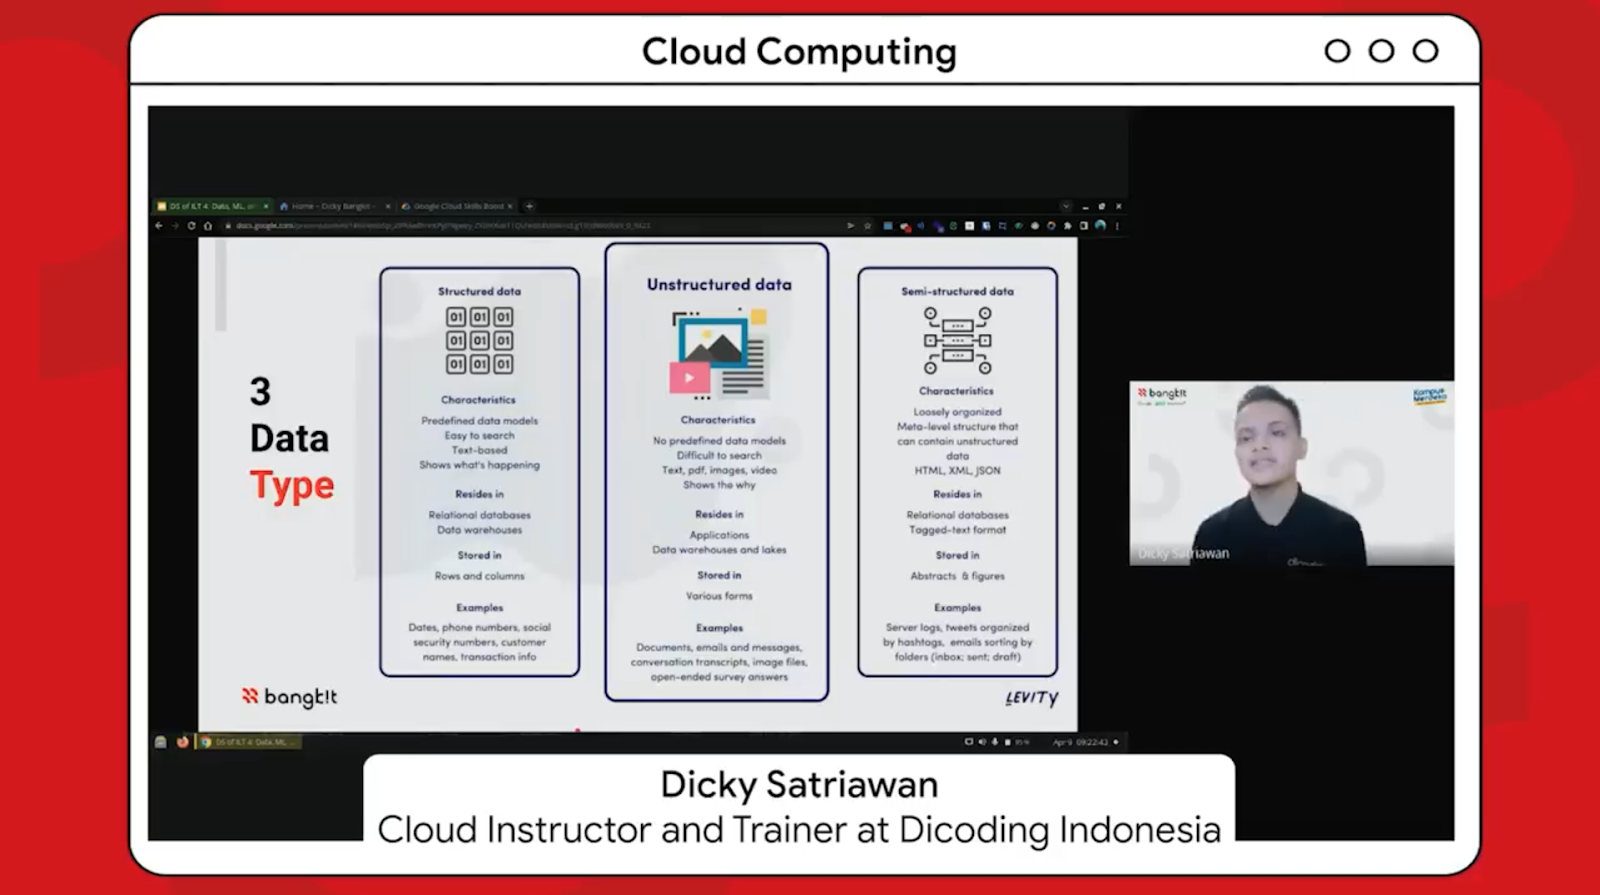Bookmark the page with the star icon
Viewport: 1600px width, 895px height.
point(867,226)
